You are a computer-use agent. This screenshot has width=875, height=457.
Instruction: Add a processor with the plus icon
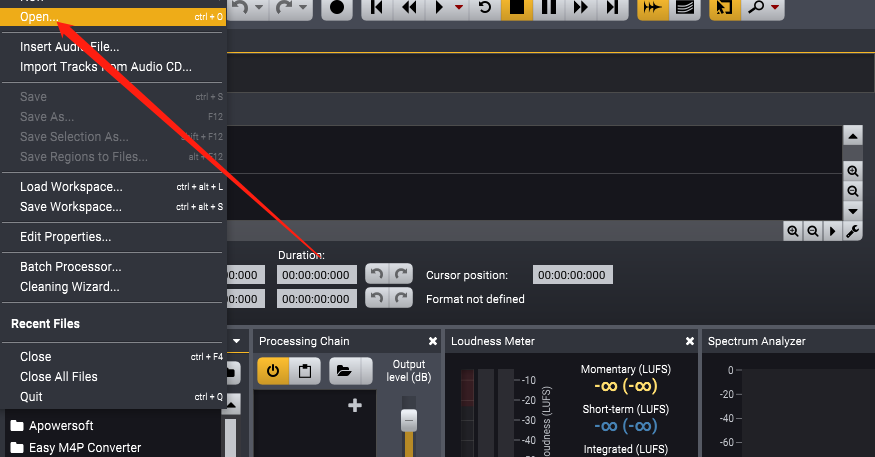pyautogui.click(x=355, y=406)
